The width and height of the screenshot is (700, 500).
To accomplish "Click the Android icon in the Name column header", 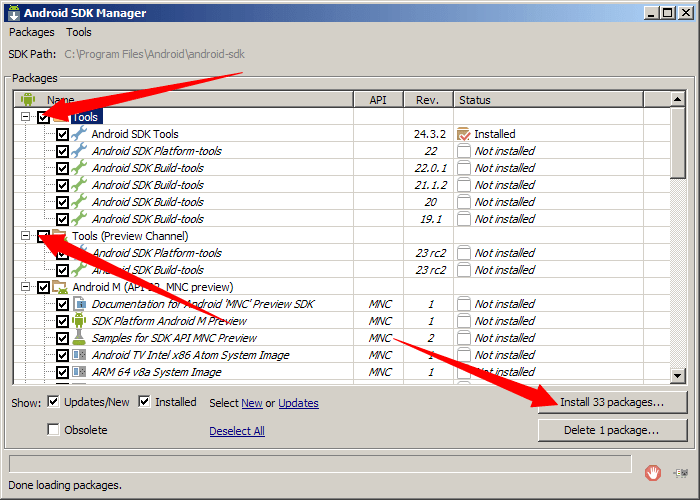I will click(x=28, y=100).
